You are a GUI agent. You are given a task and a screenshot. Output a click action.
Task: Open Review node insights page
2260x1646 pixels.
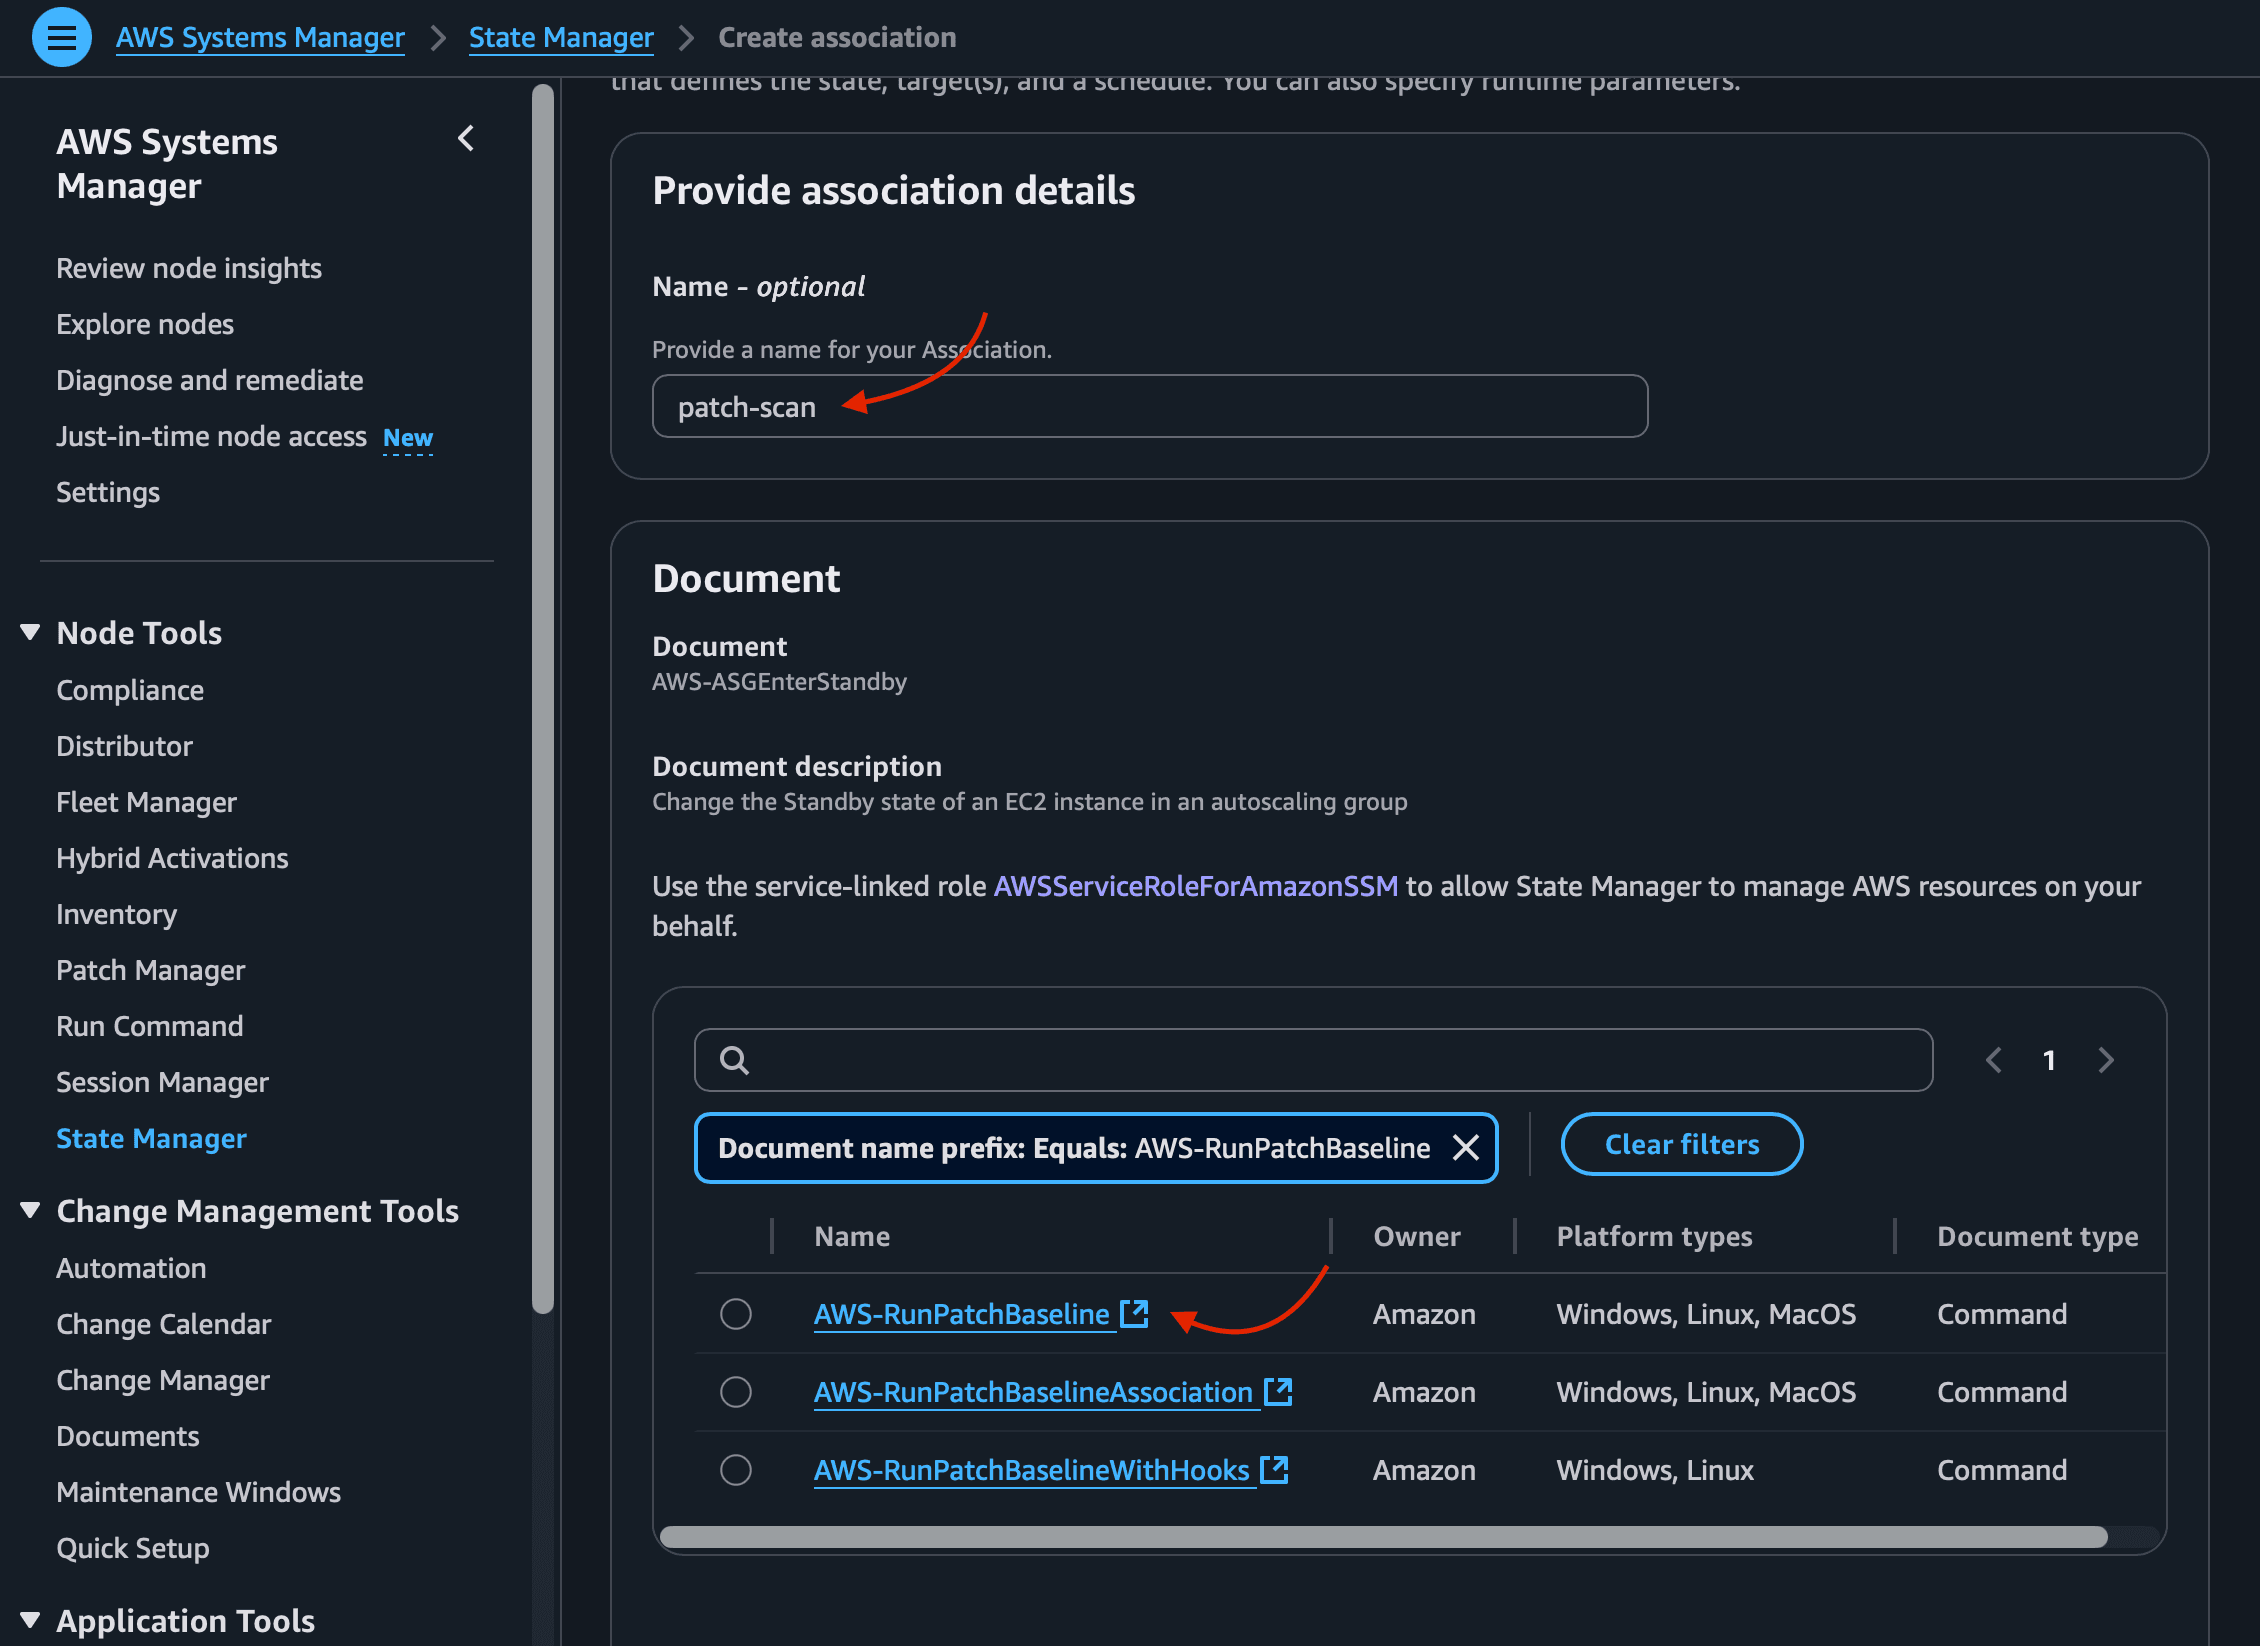[189, 268]
